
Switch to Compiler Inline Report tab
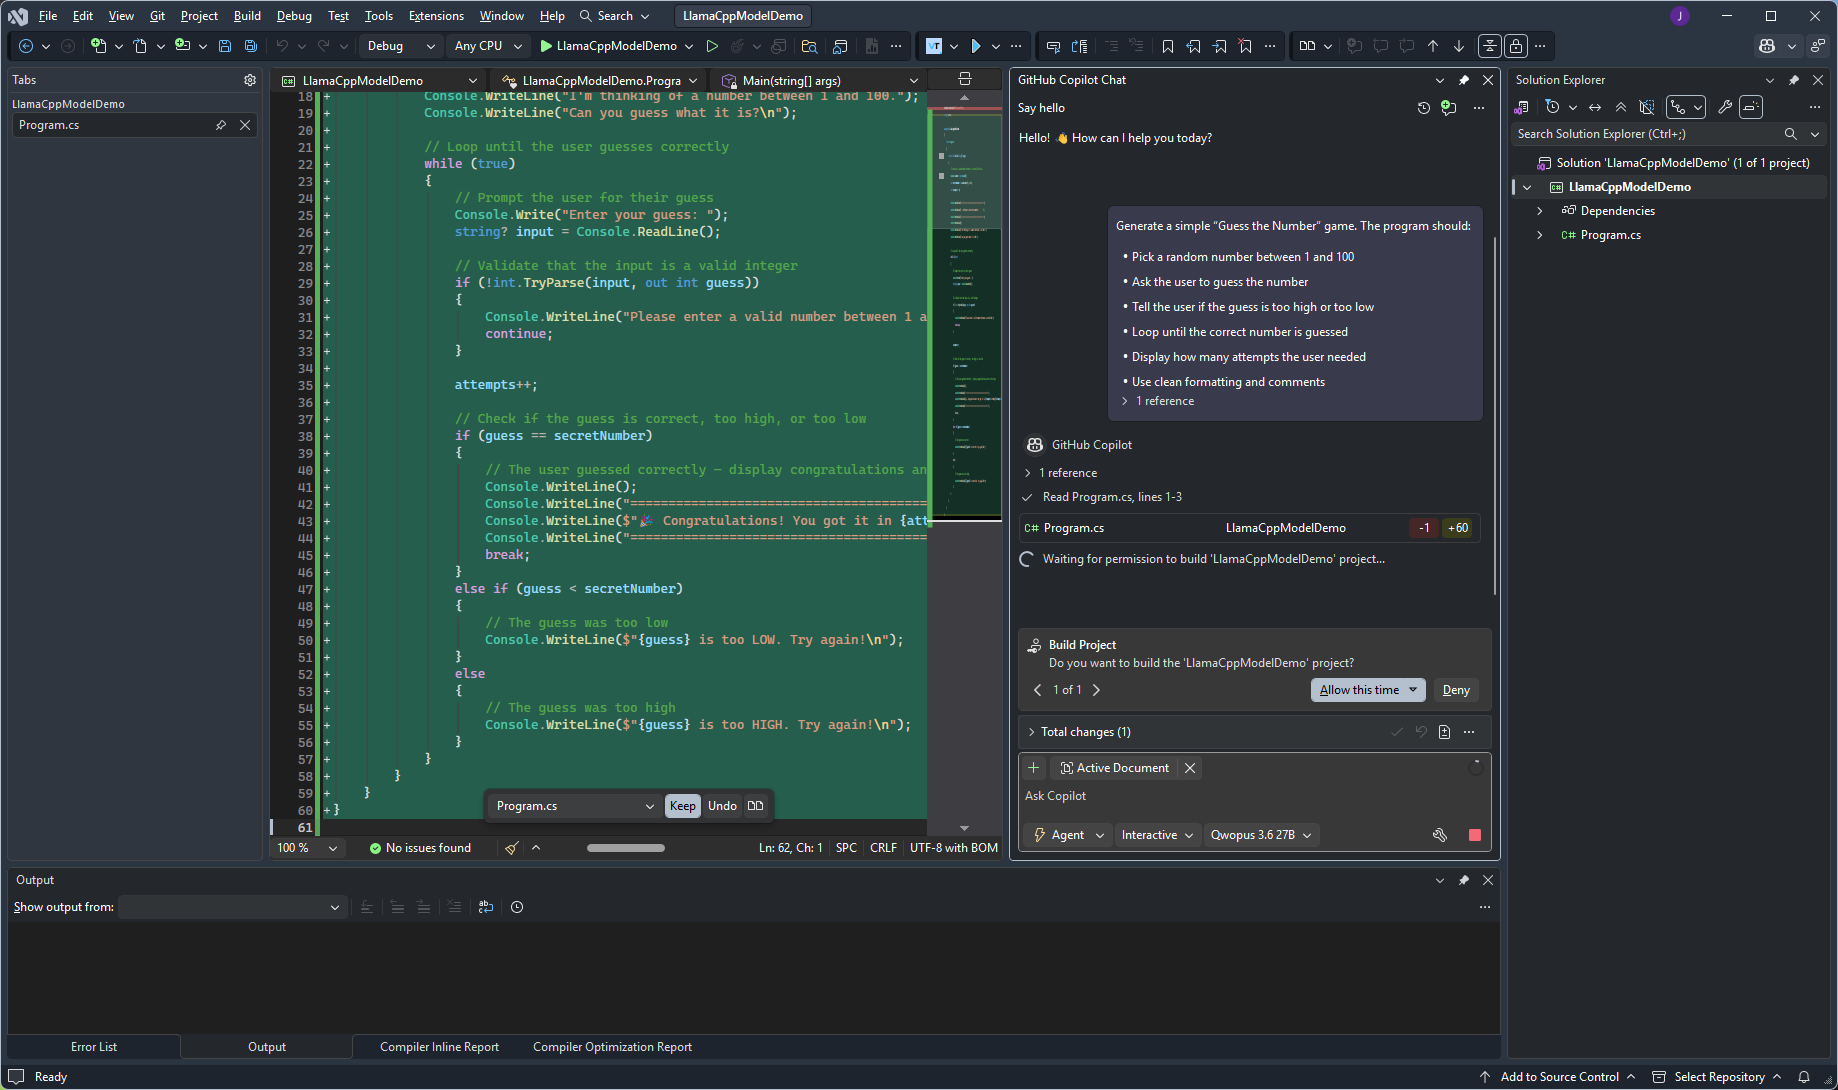[439, 1047]
